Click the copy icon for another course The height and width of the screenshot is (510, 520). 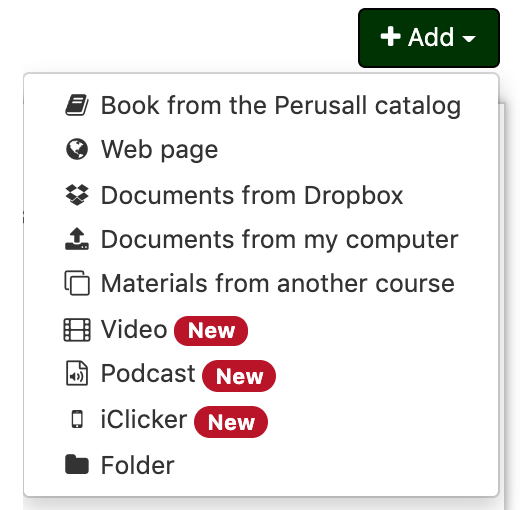pyautogui.click(x=77, y=283)
